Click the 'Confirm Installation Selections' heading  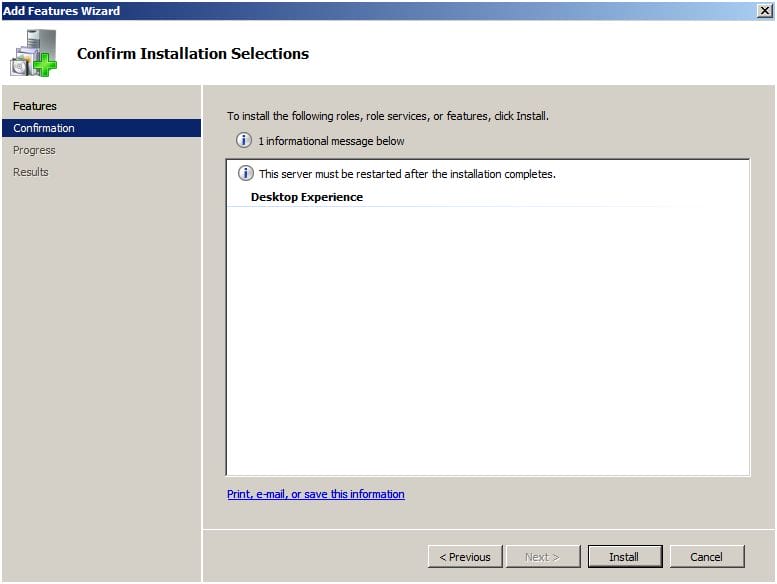[193, 53]
